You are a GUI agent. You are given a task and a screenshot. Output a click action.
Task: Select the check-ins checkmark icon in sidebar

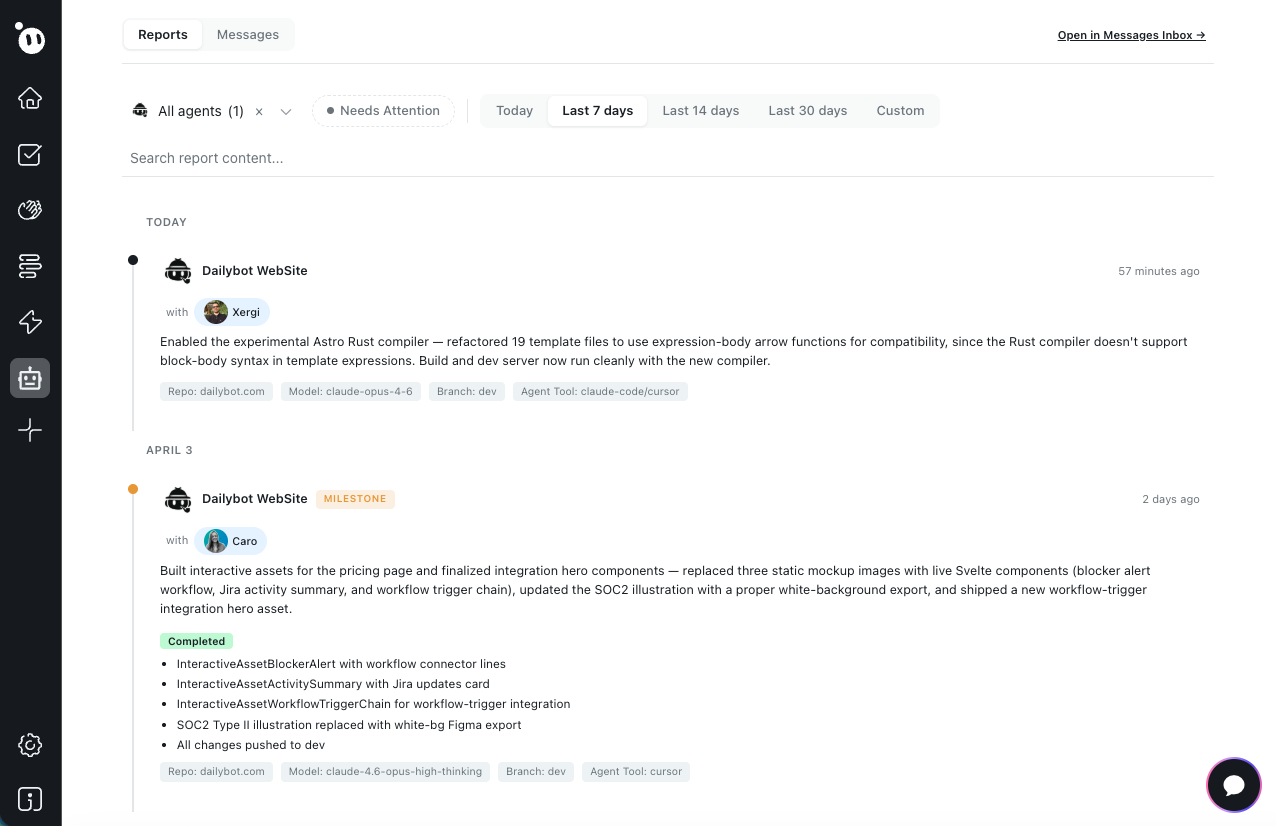coord(30,154)
